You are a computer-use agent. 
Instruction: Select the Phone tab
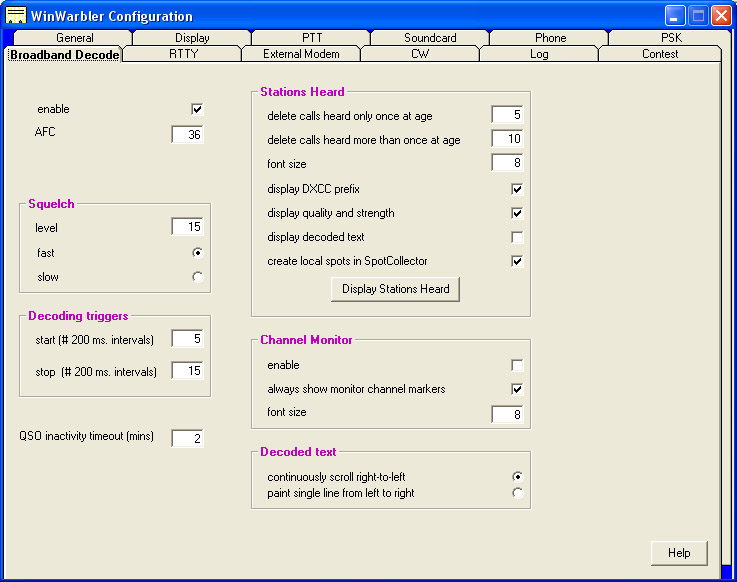(550, 38)
